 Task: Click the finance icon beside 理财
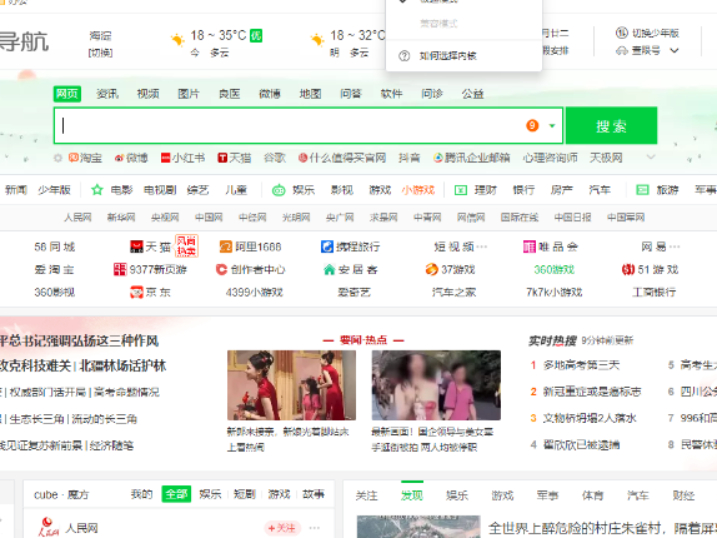460,190
